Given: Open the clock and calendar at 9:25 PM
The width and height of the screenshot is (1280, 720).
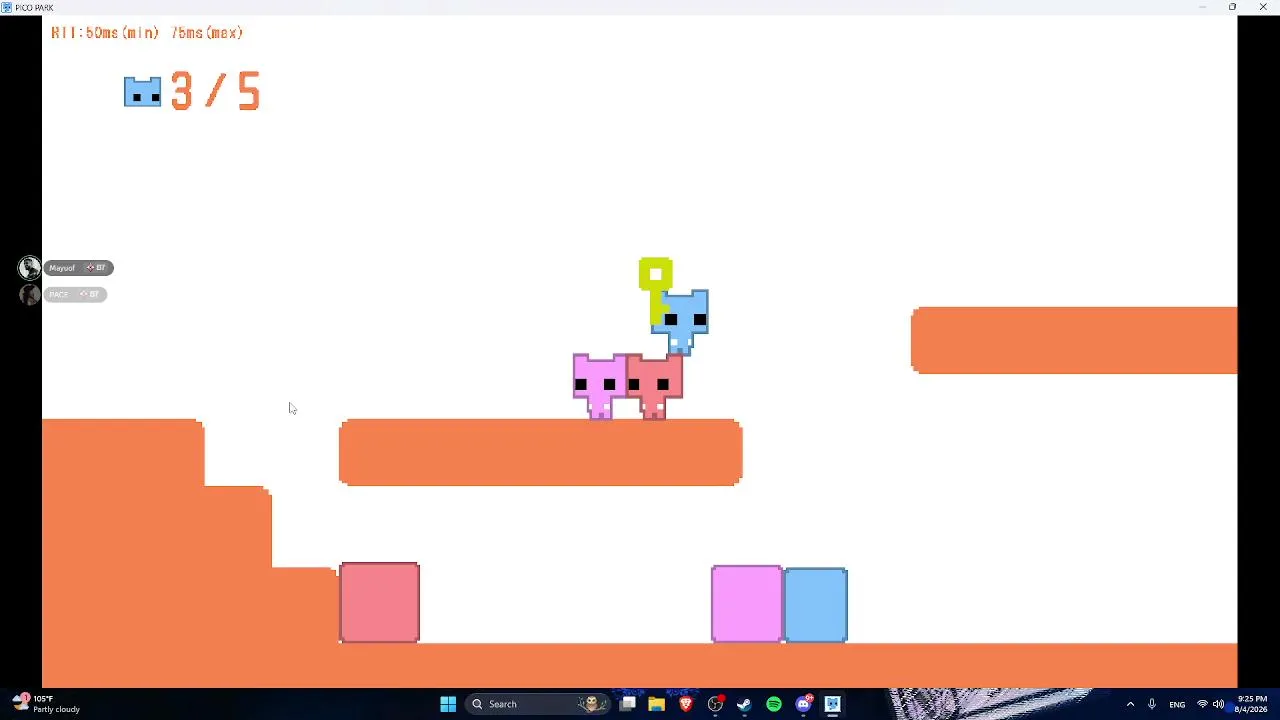Looking at the screenshot, I should point(1251,704).
